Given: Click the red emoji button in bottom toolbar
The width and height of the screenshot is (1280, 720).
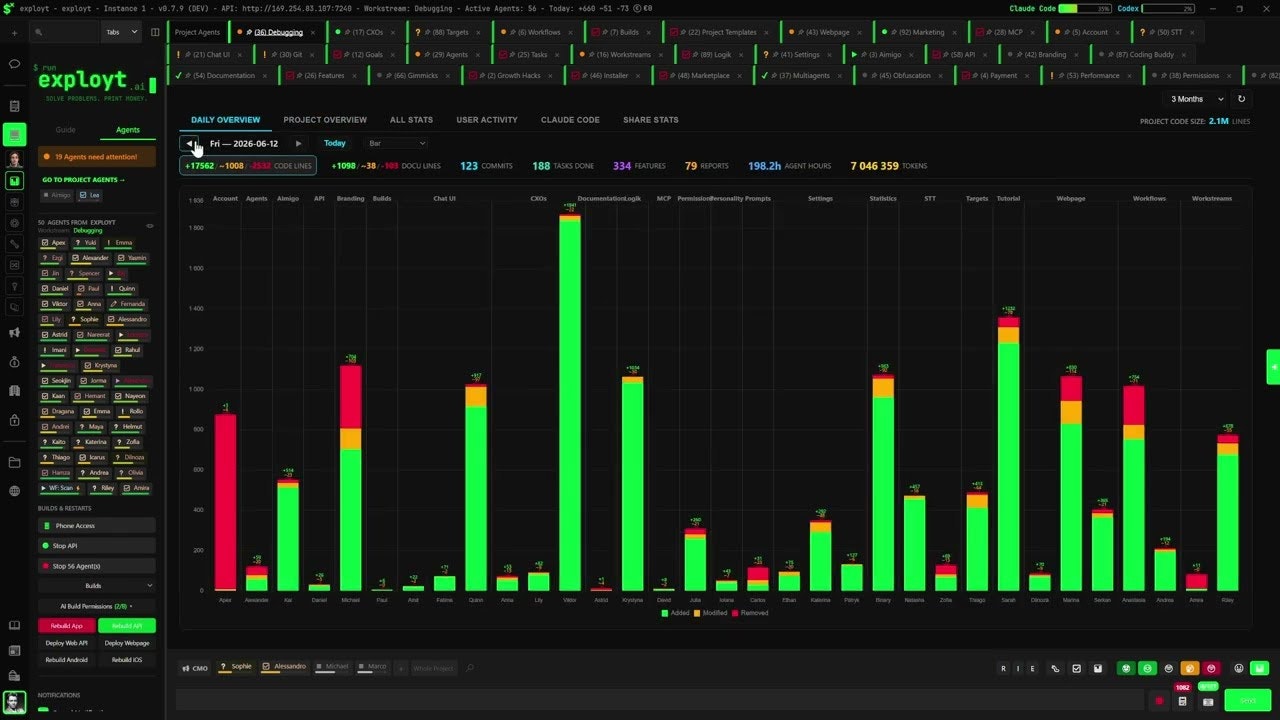Looking at the screenshot, I should pyautogui.click(x=1211, y=668).
